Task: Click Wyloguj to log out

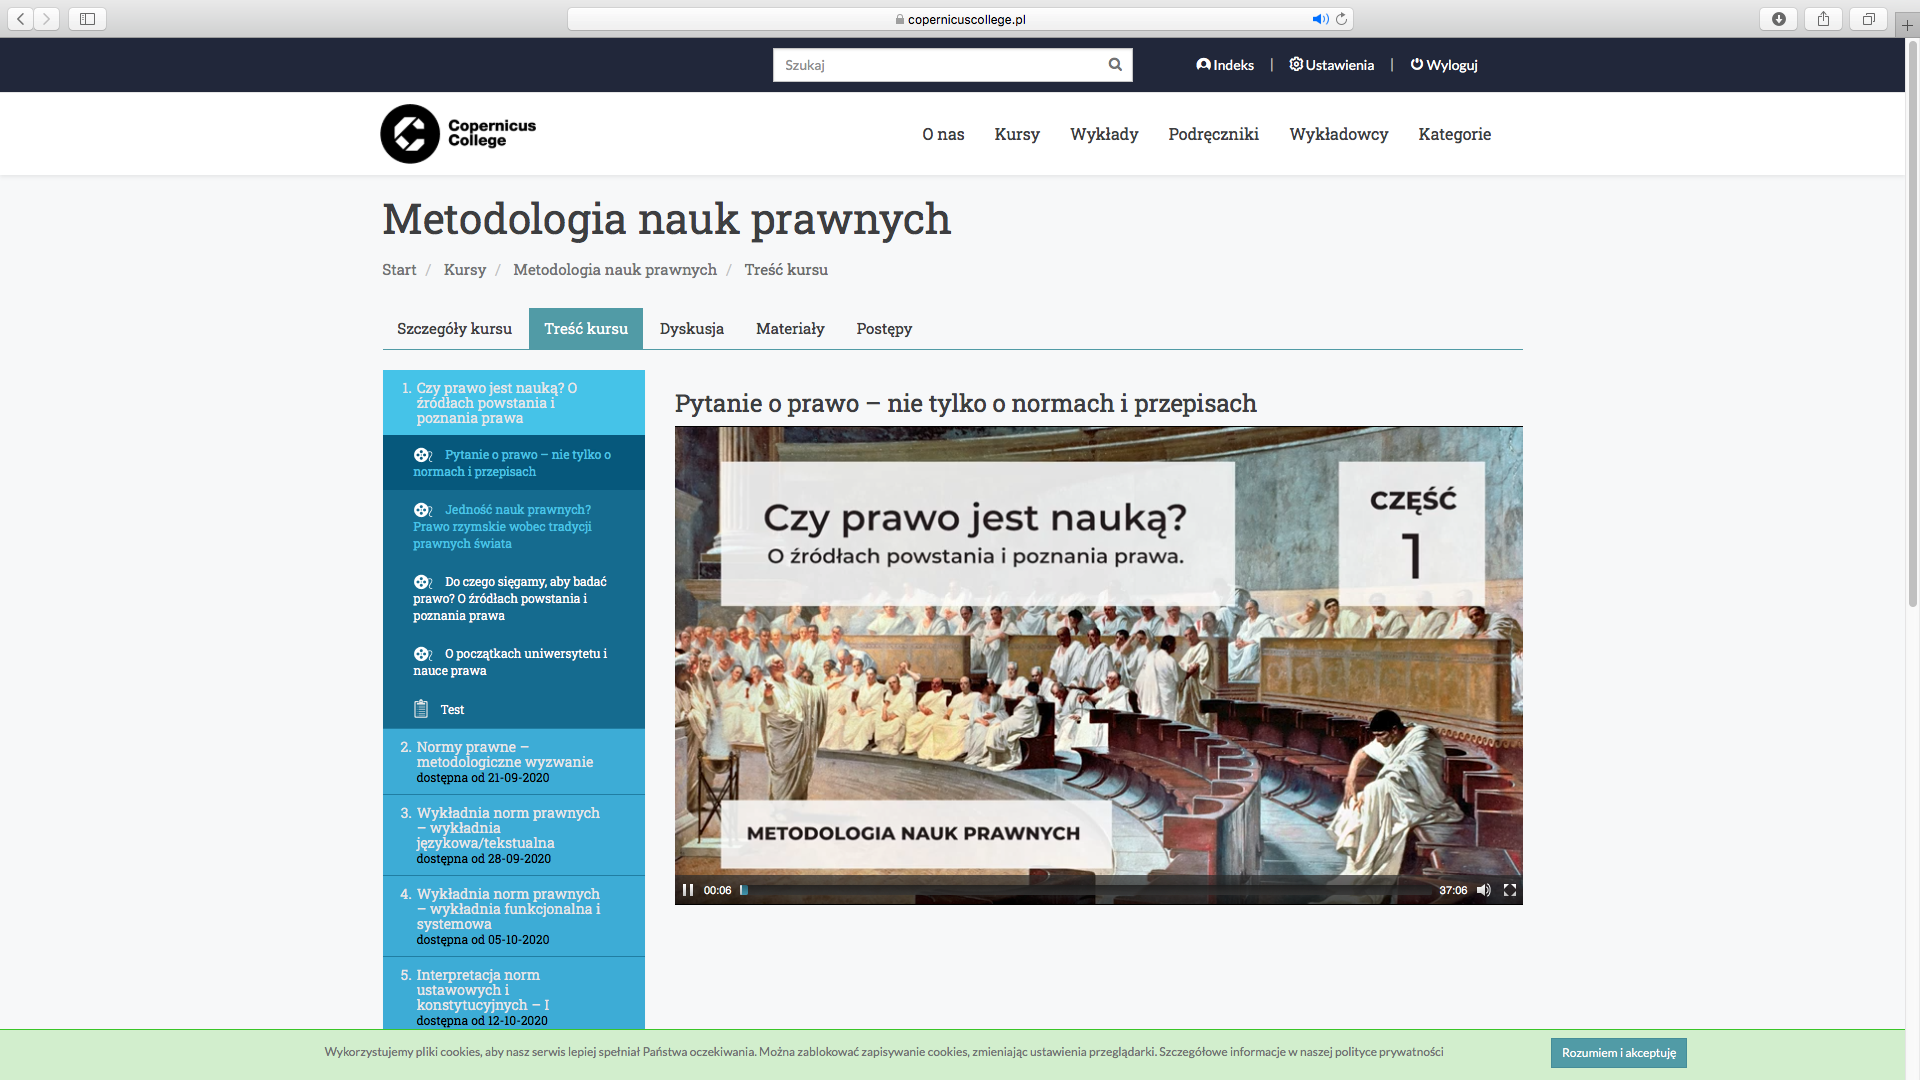Action: [1444, 65]
